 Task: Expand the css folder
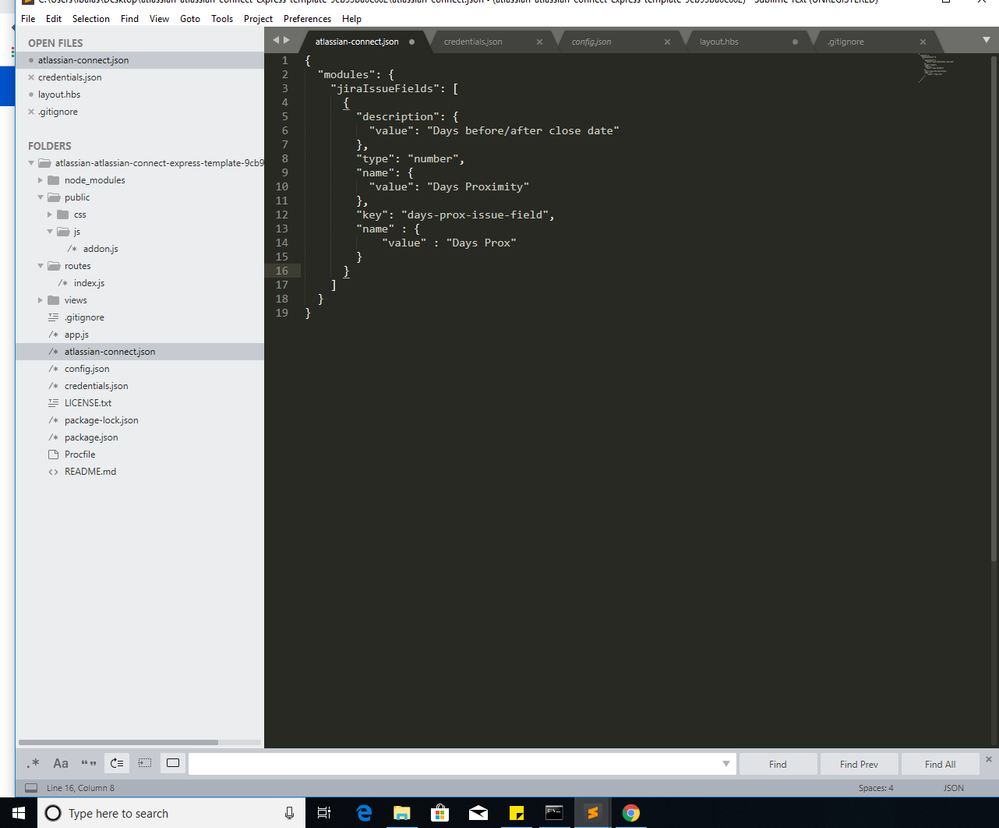50,215
